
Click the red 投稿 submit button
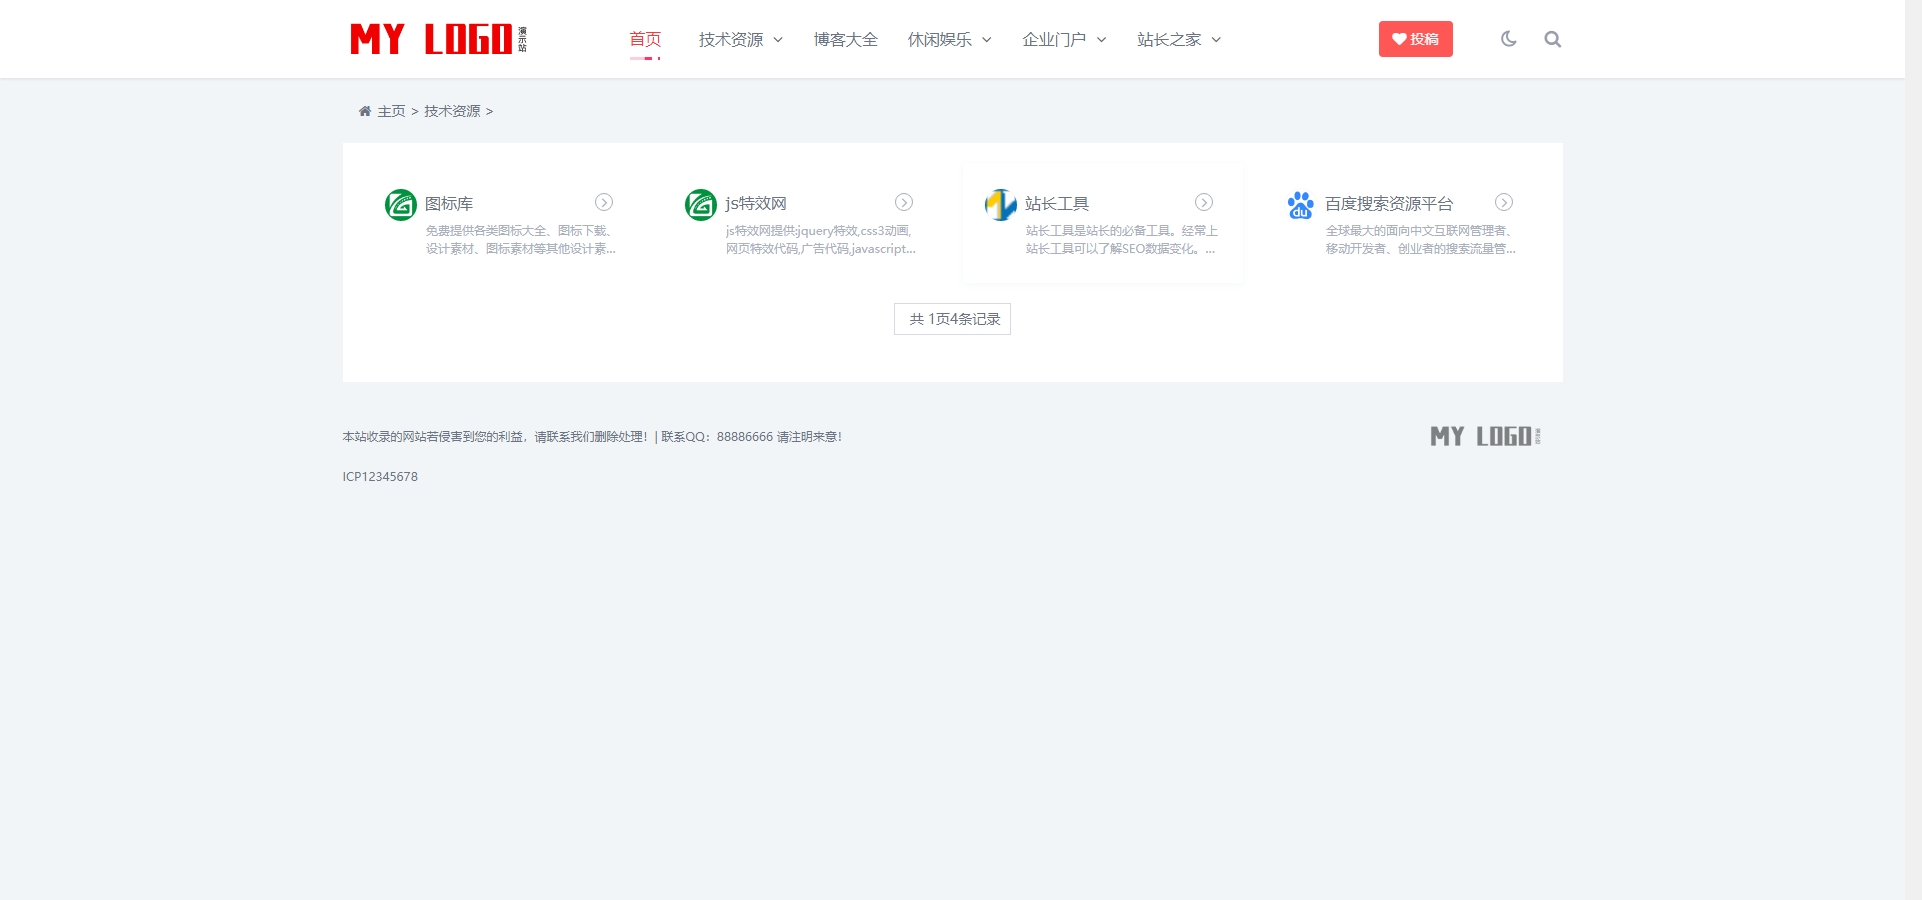point(1416,39)
